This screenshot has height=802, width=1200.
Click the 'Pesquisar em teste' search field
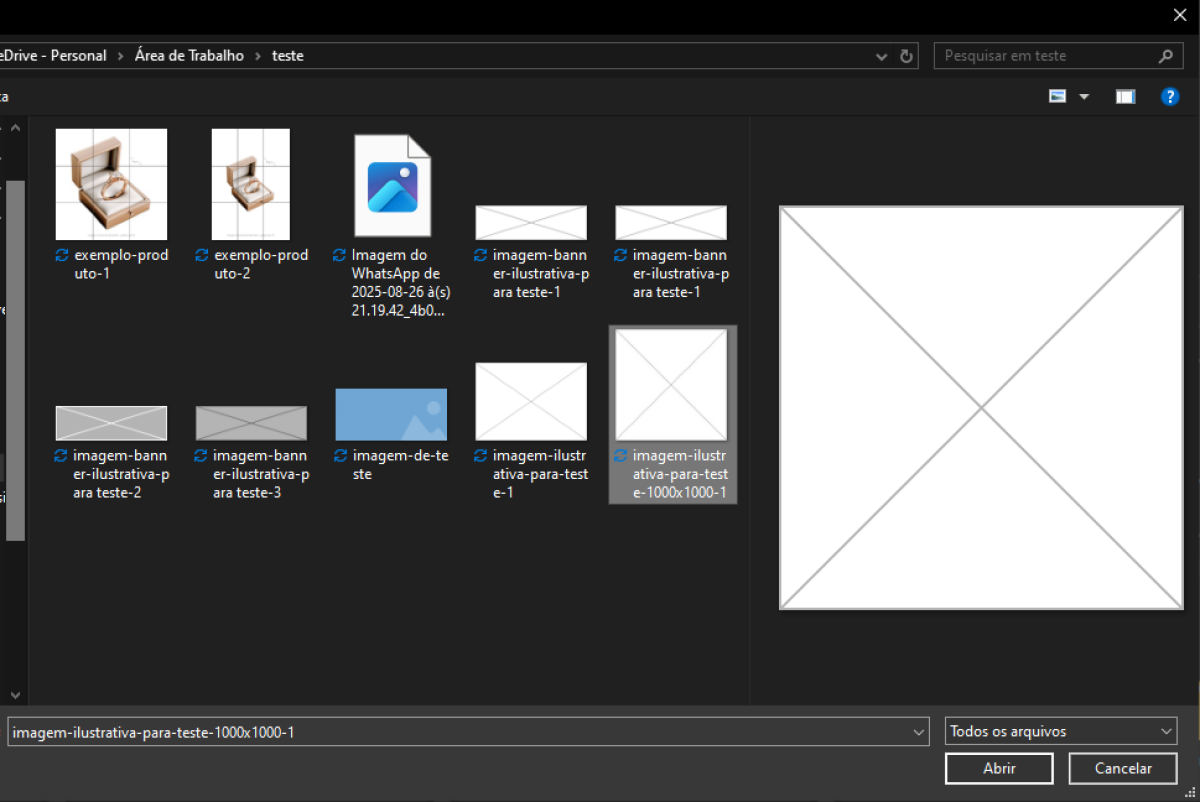1045,56
